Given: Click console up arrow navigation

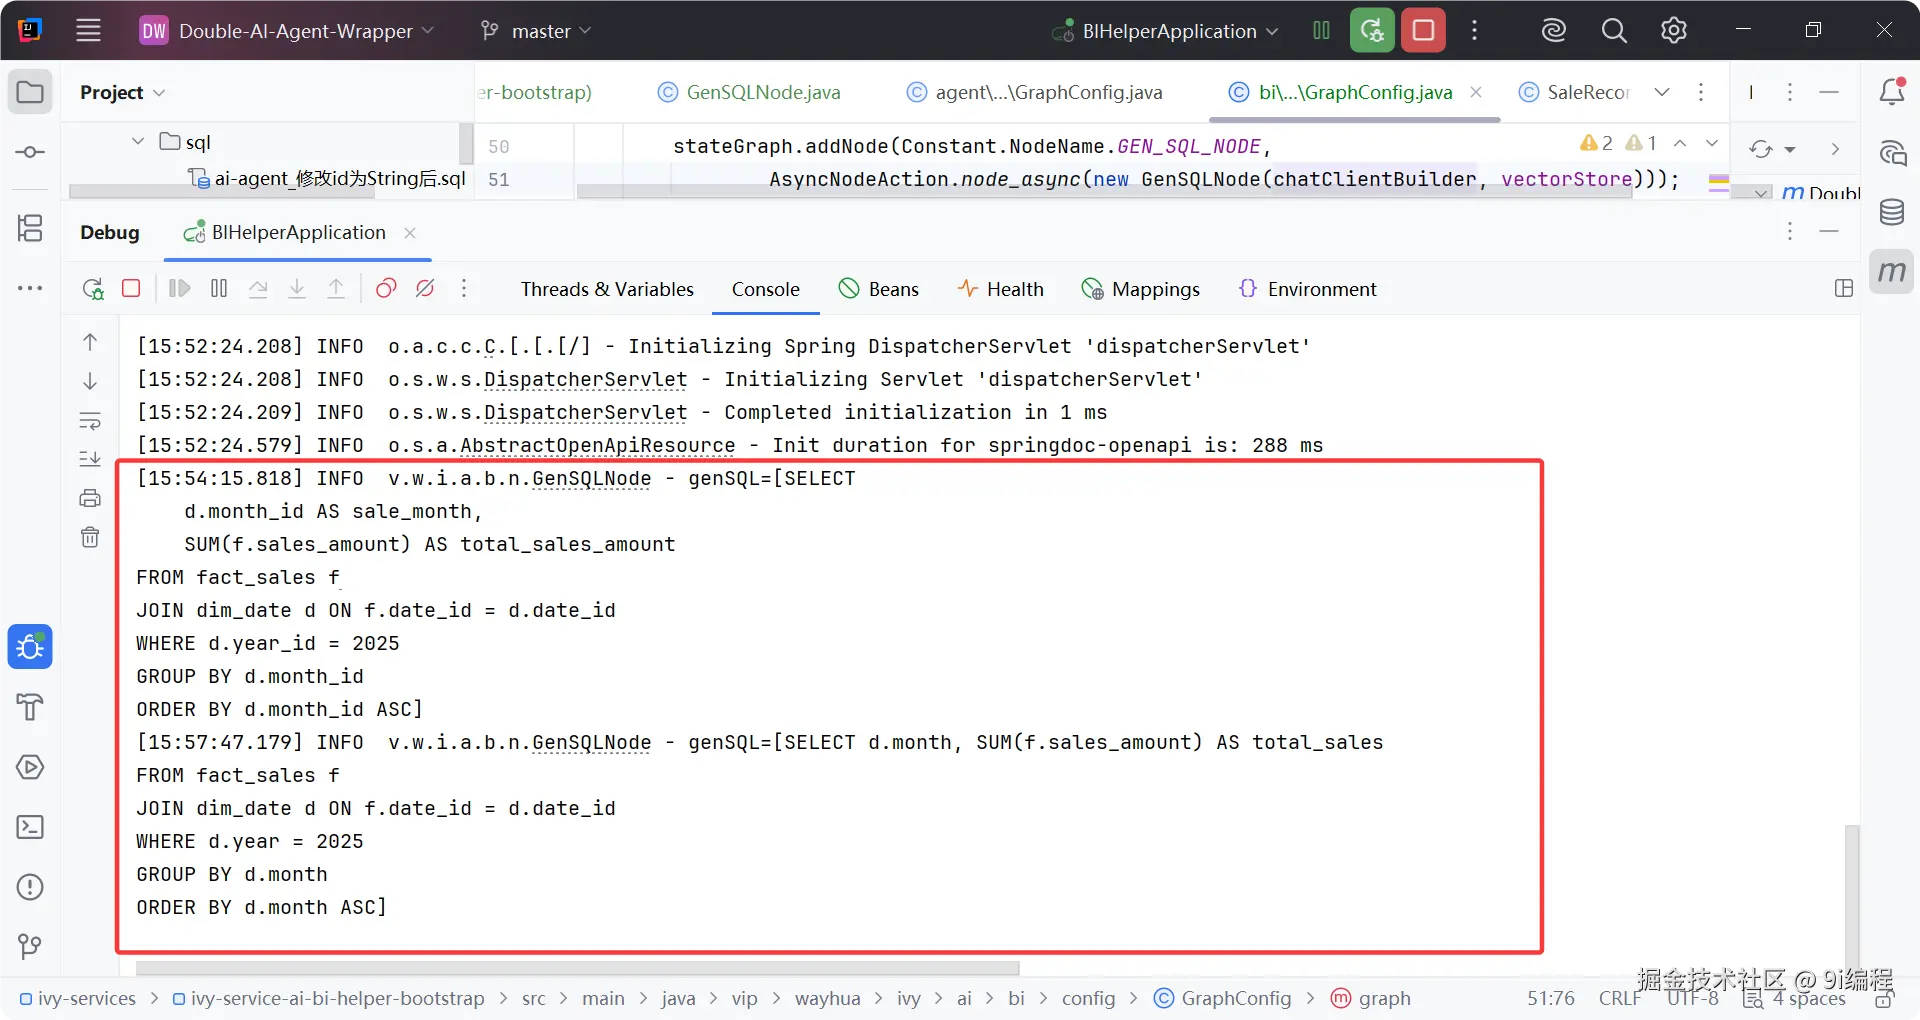Looking at the screenshot, I should pyautogui.click(x=90, y=342).
